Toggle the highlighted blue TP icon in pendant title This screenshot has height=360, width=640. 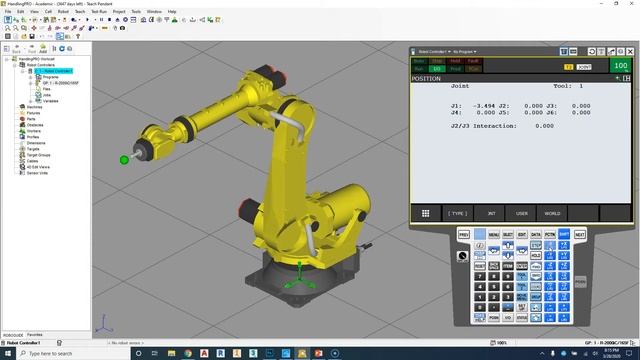564,51
